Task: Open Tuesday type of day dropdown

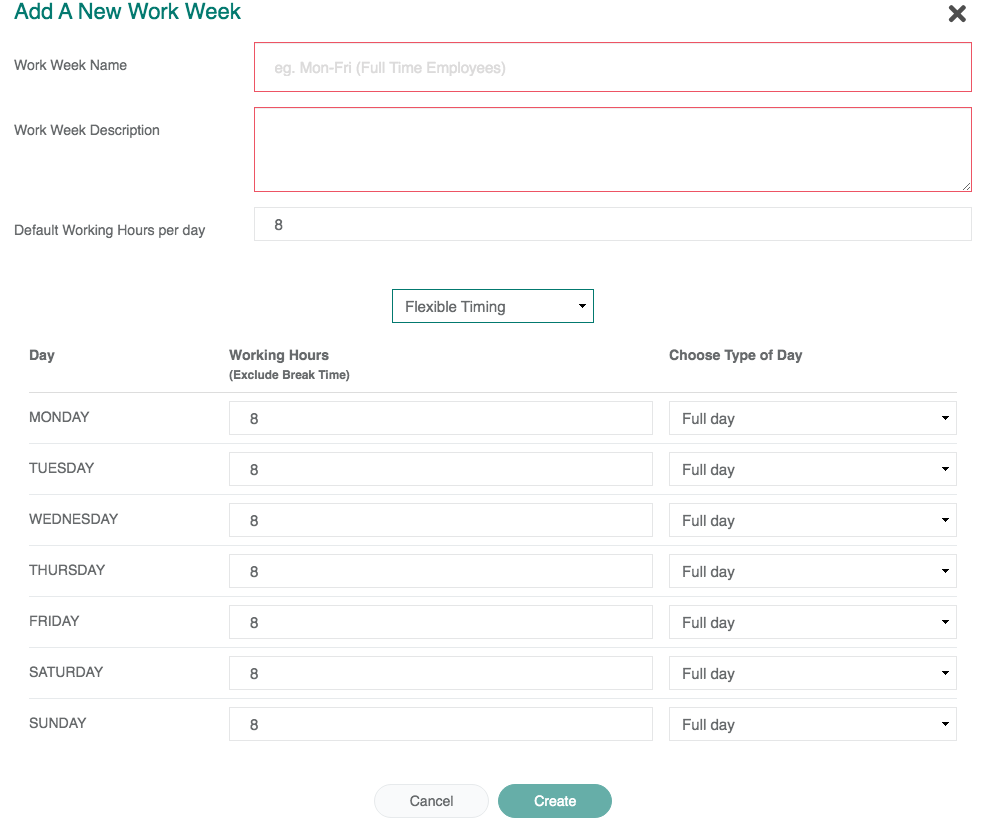Action: click(812, 469)
